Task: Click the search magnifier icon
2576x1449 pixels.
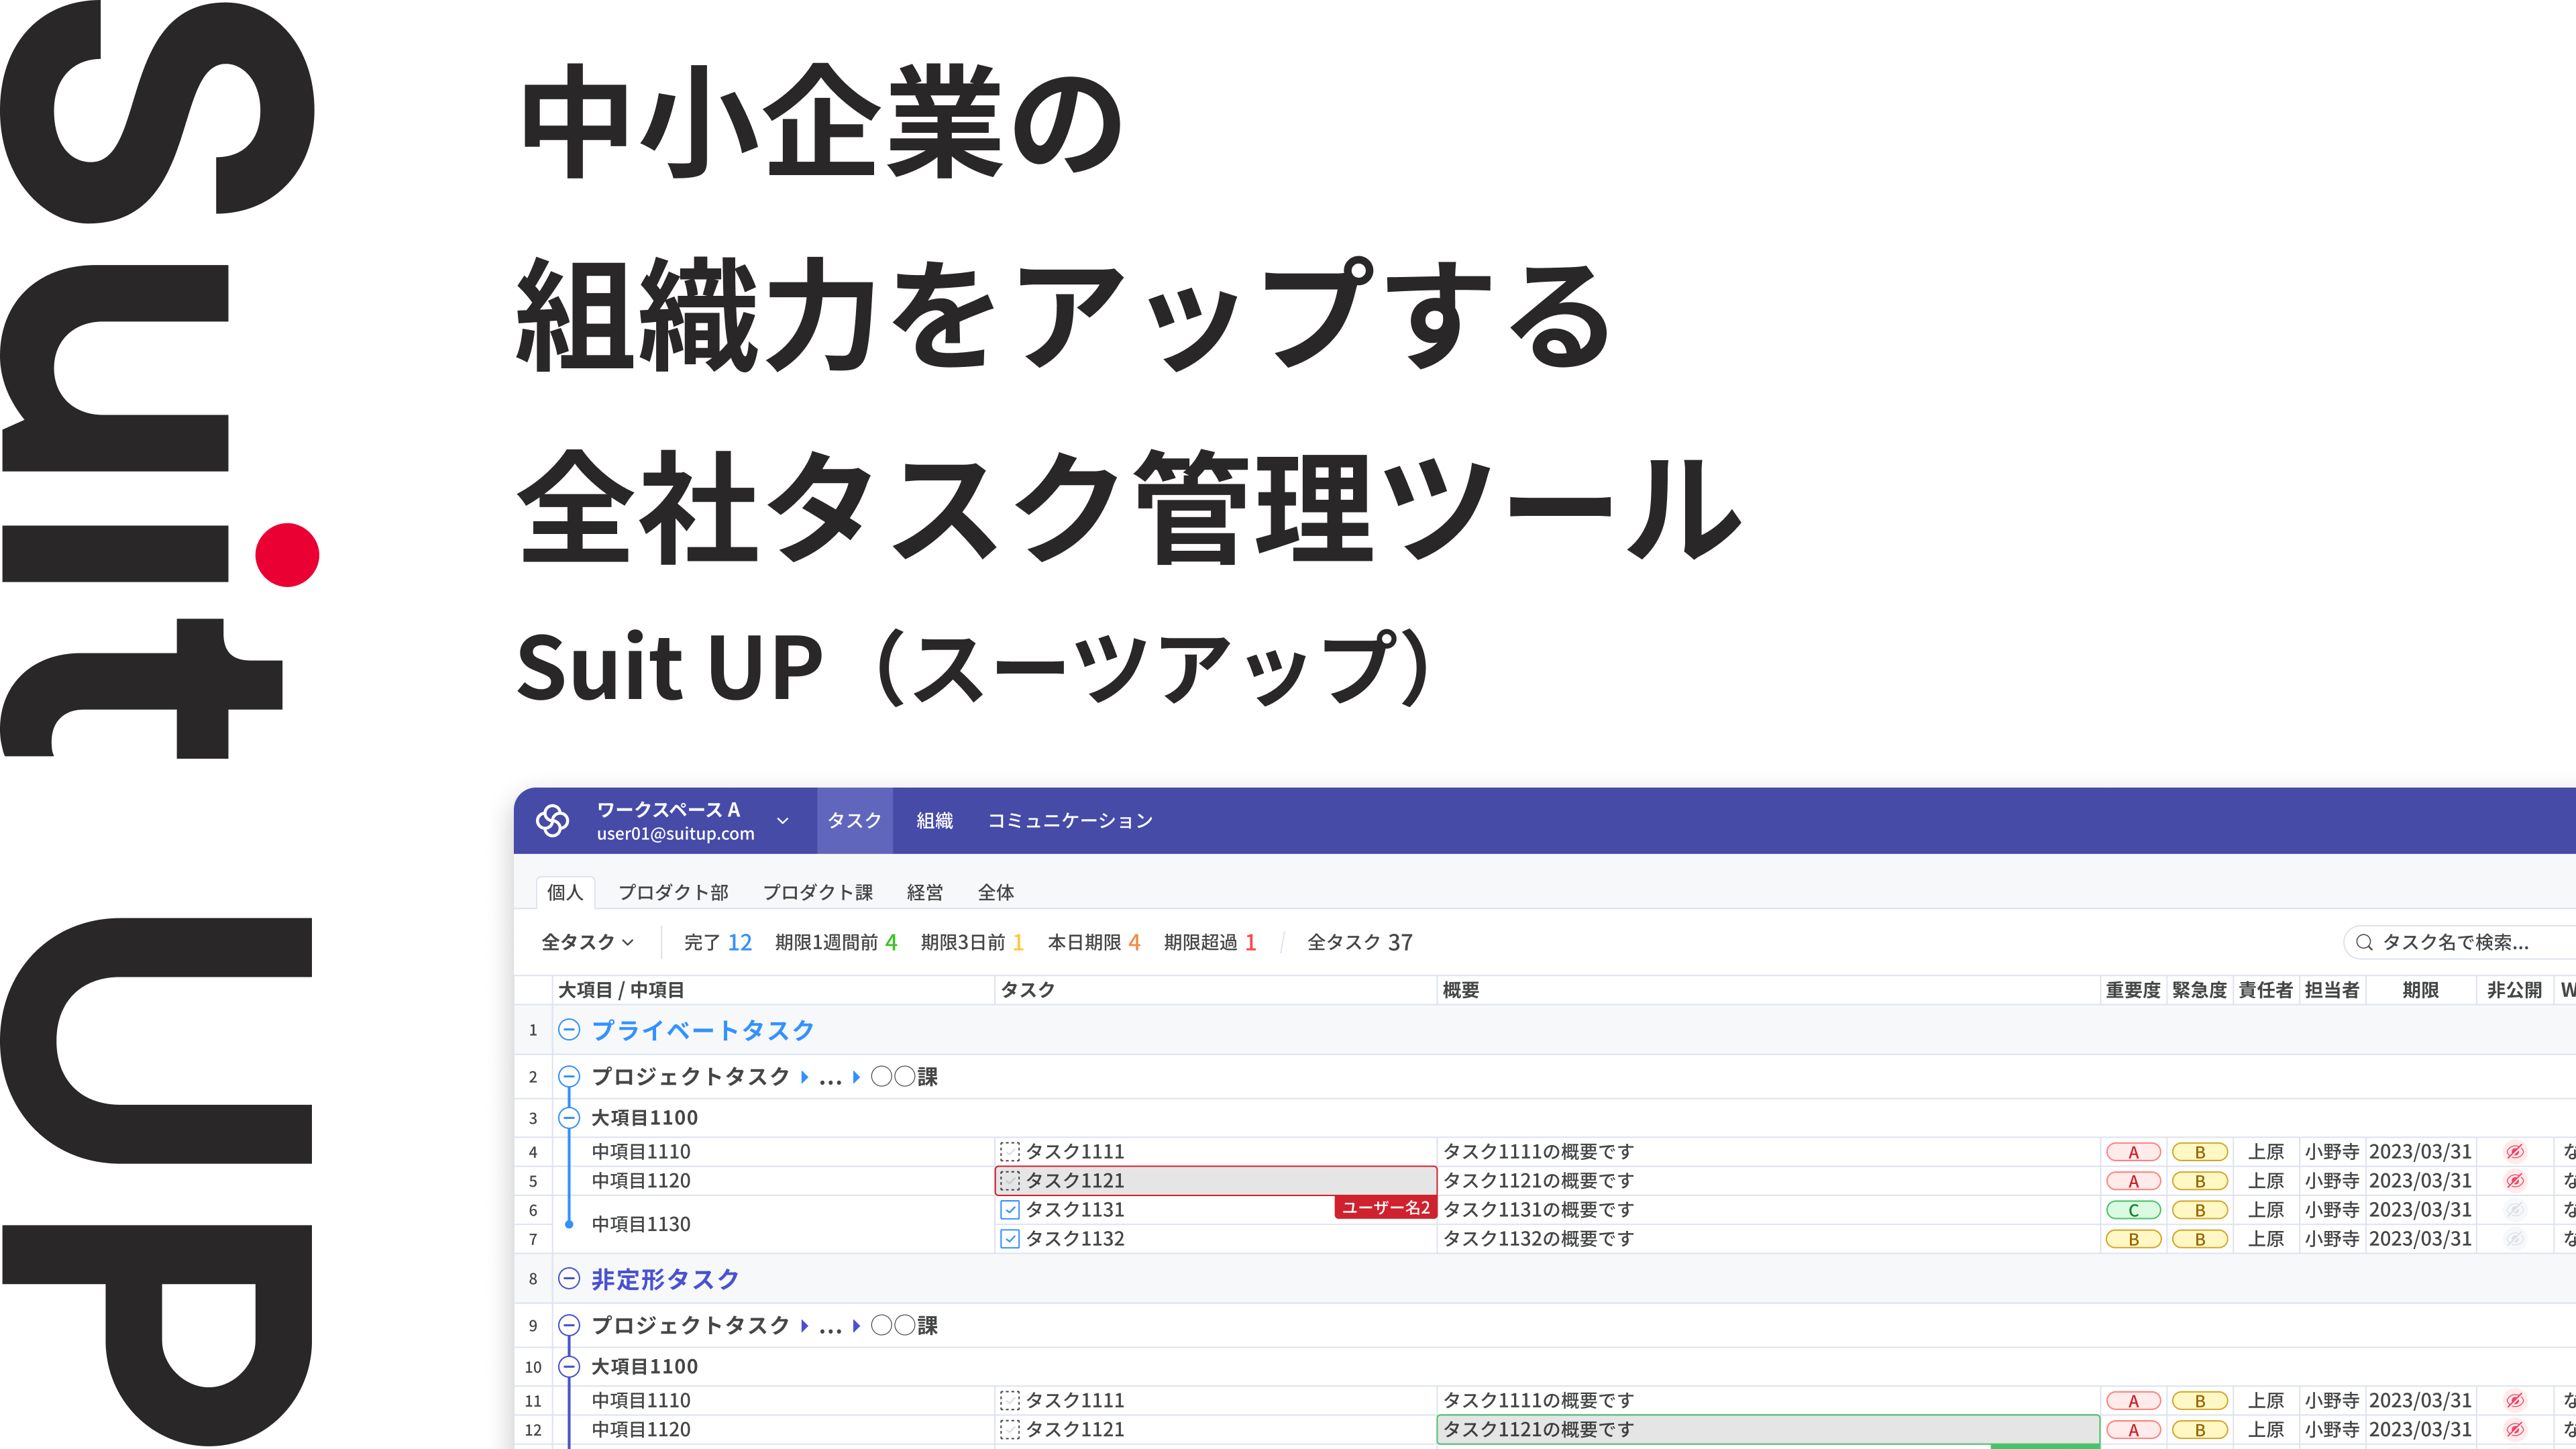Action: point(2364,942)
